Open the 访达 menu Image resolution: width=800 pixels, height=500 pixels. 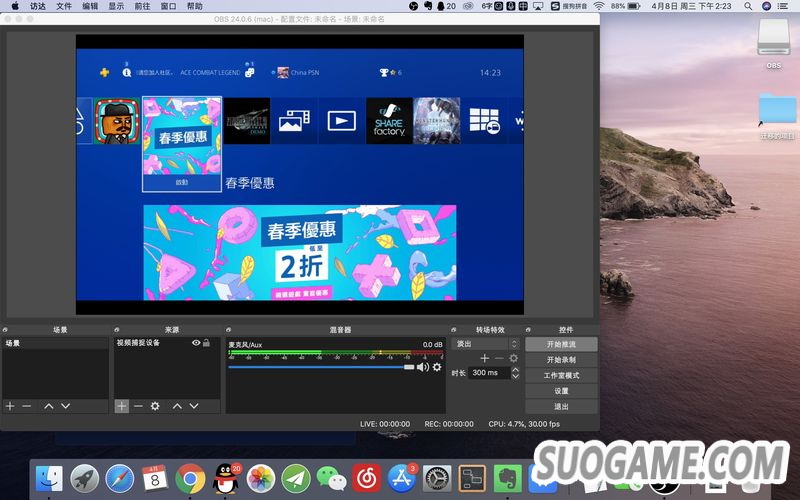pyautogui.click(x=38, y=6)
